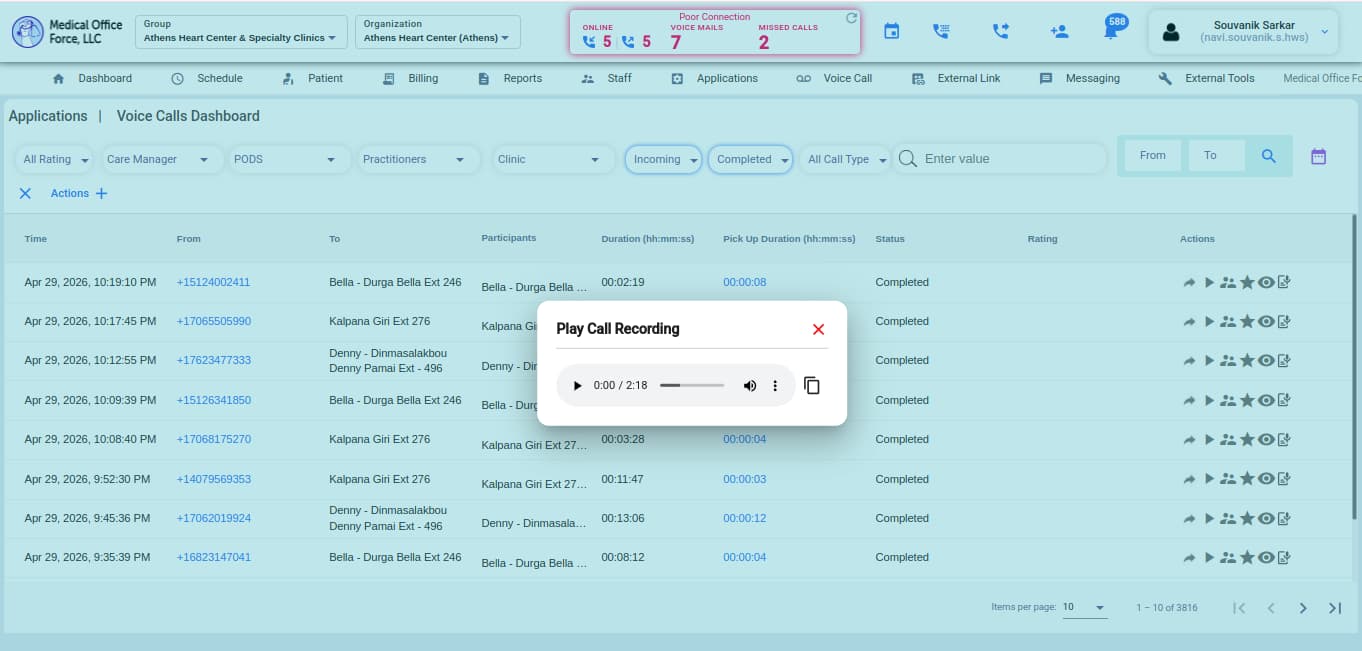Play recording for +17065505990 call
This screenshot has width=1362, height=651.
pyautogui.click(x=1209, y=322)
